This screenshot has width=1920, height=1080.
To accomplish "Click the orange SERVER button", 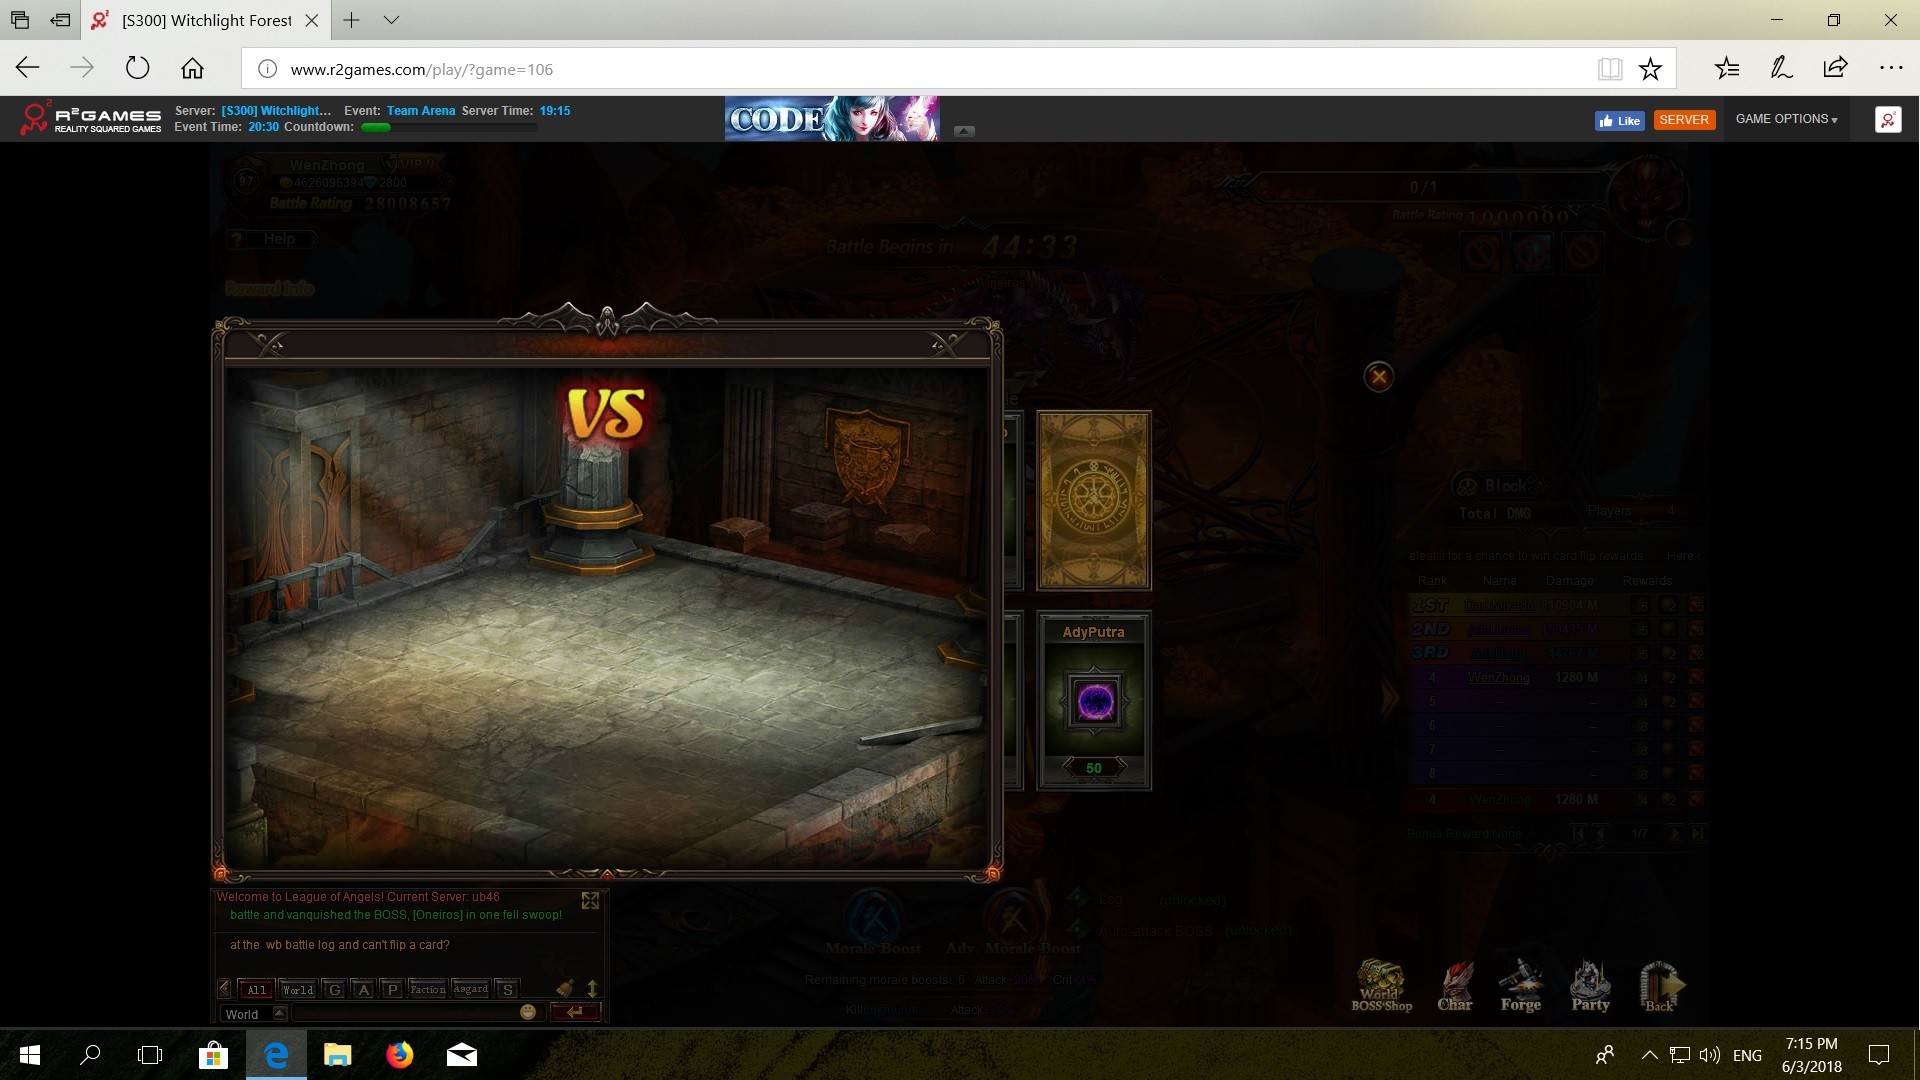I will (x=1684, y=120).
